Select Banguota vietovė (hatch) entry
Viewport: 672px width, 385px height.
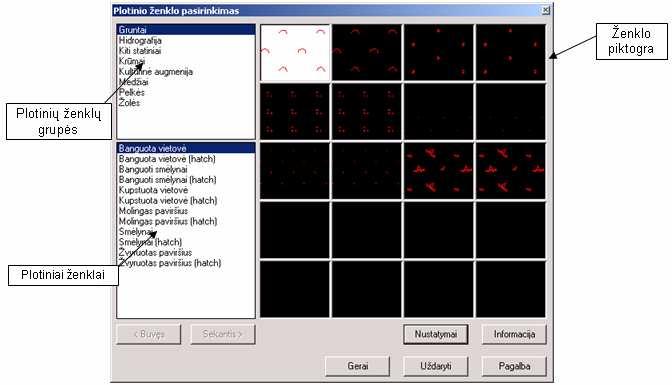[x=167, y=159]
